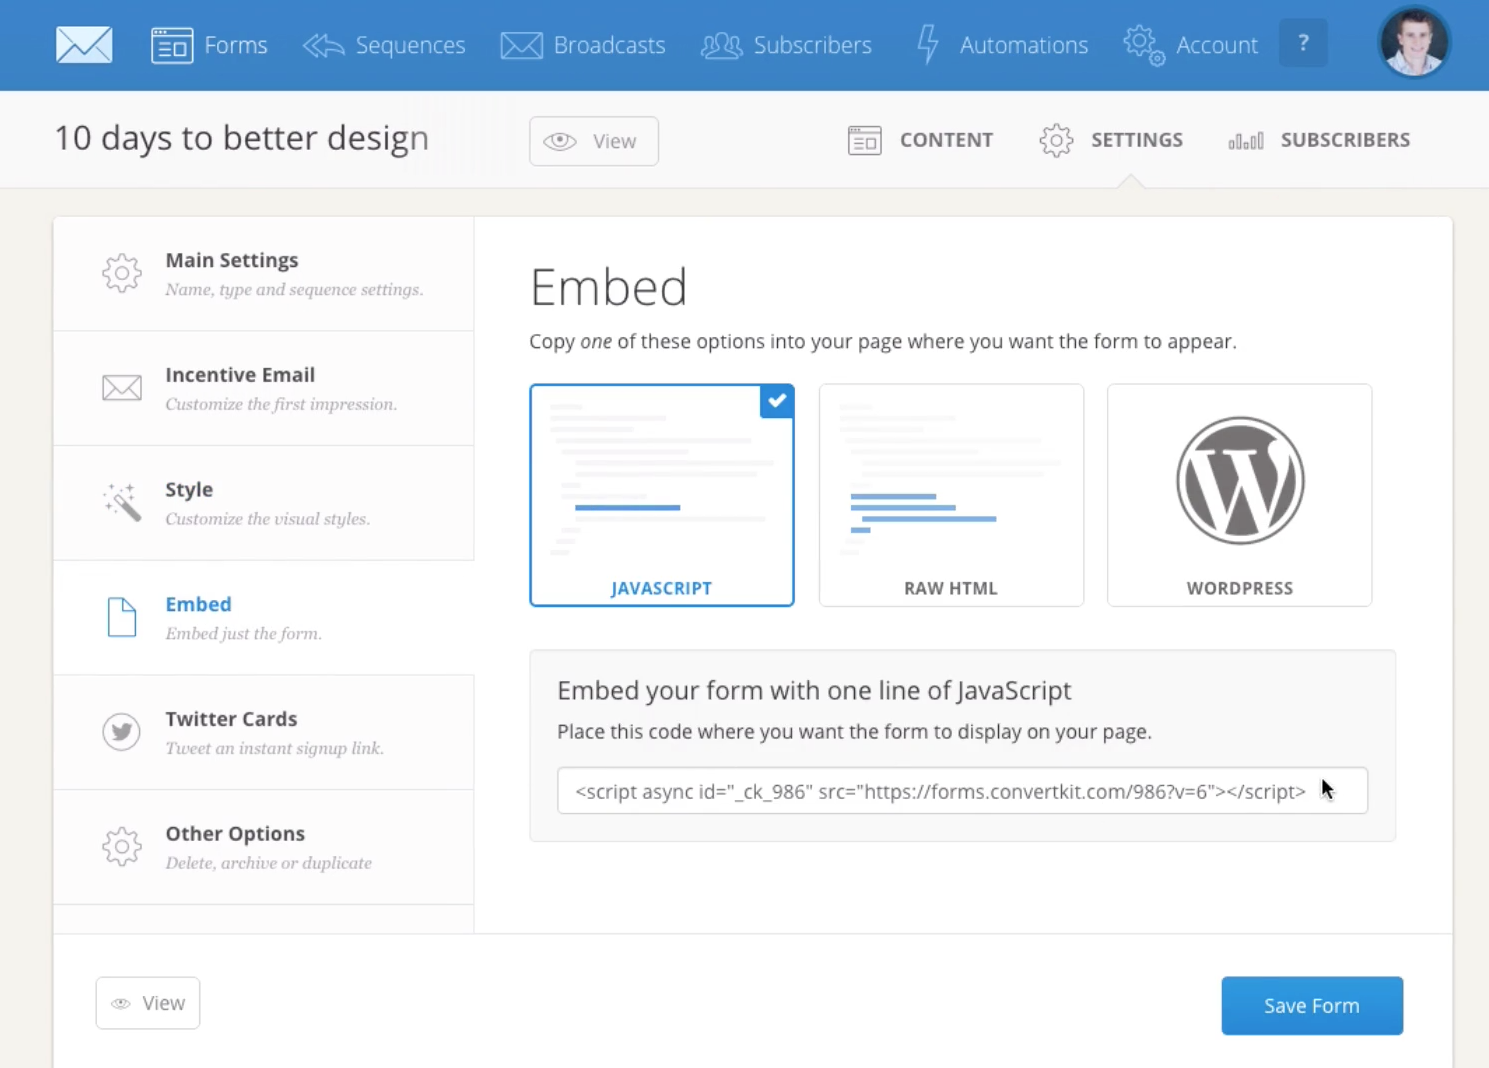Click the Subscribers tab bar-chart icon
The image size is (1489, 1068).
pyautogui.click(x=1246, y=141)
